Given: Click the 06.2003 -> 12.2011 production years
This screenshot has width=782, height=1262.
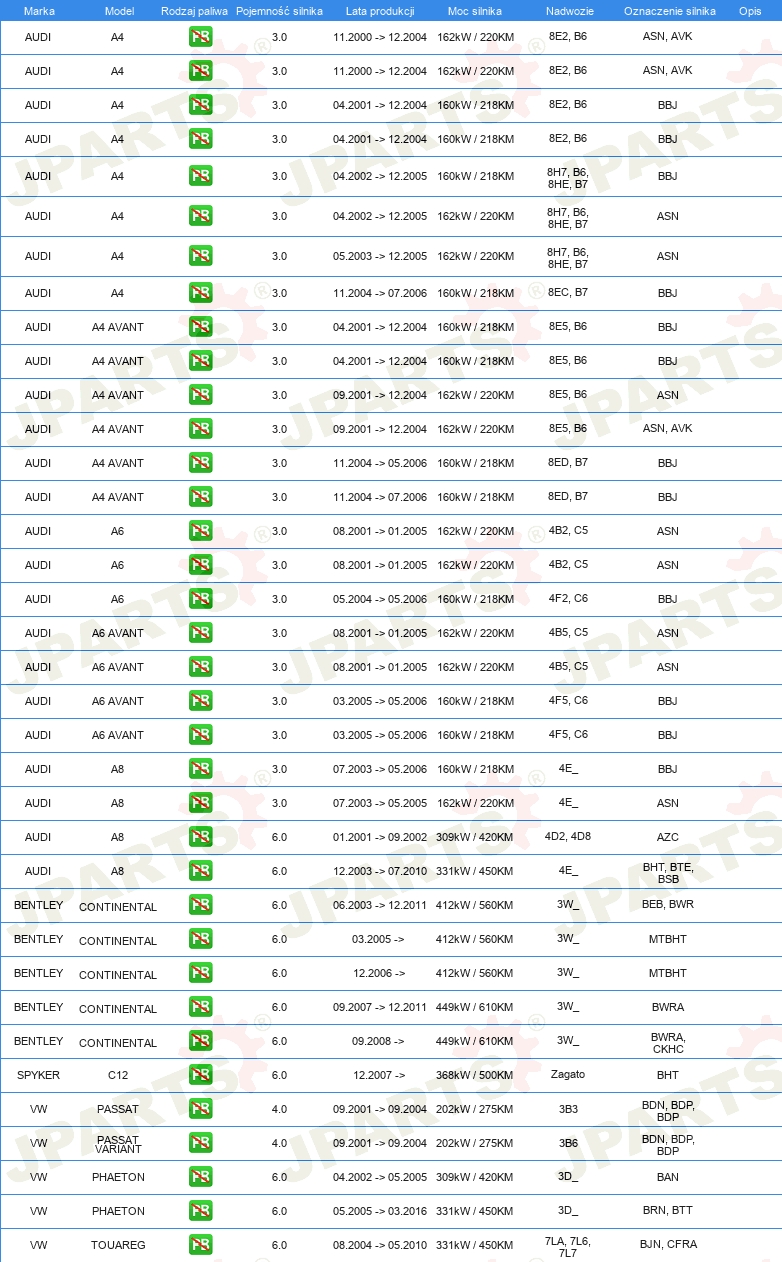Looking at the screenshot, I should pos(380,906).
